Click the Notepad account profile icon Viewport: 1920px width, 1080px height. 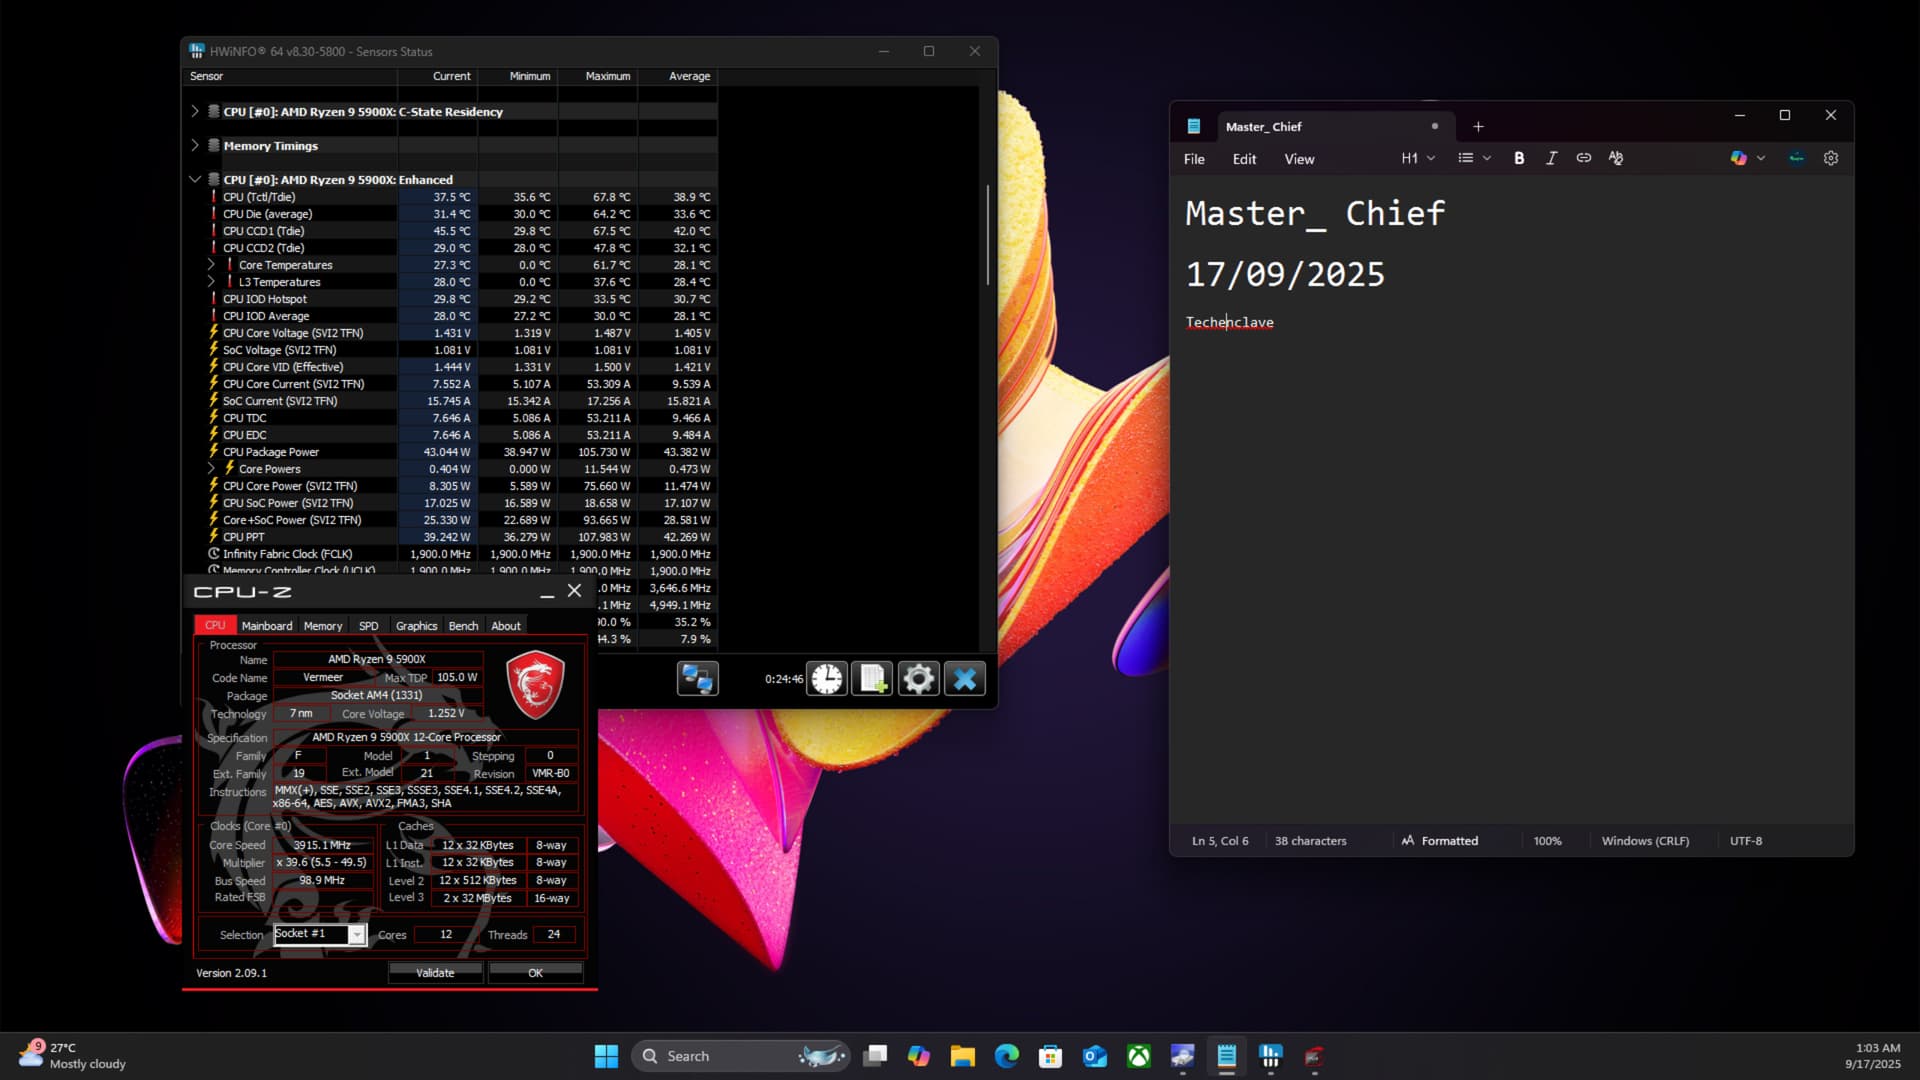(x=1797, y=158)
